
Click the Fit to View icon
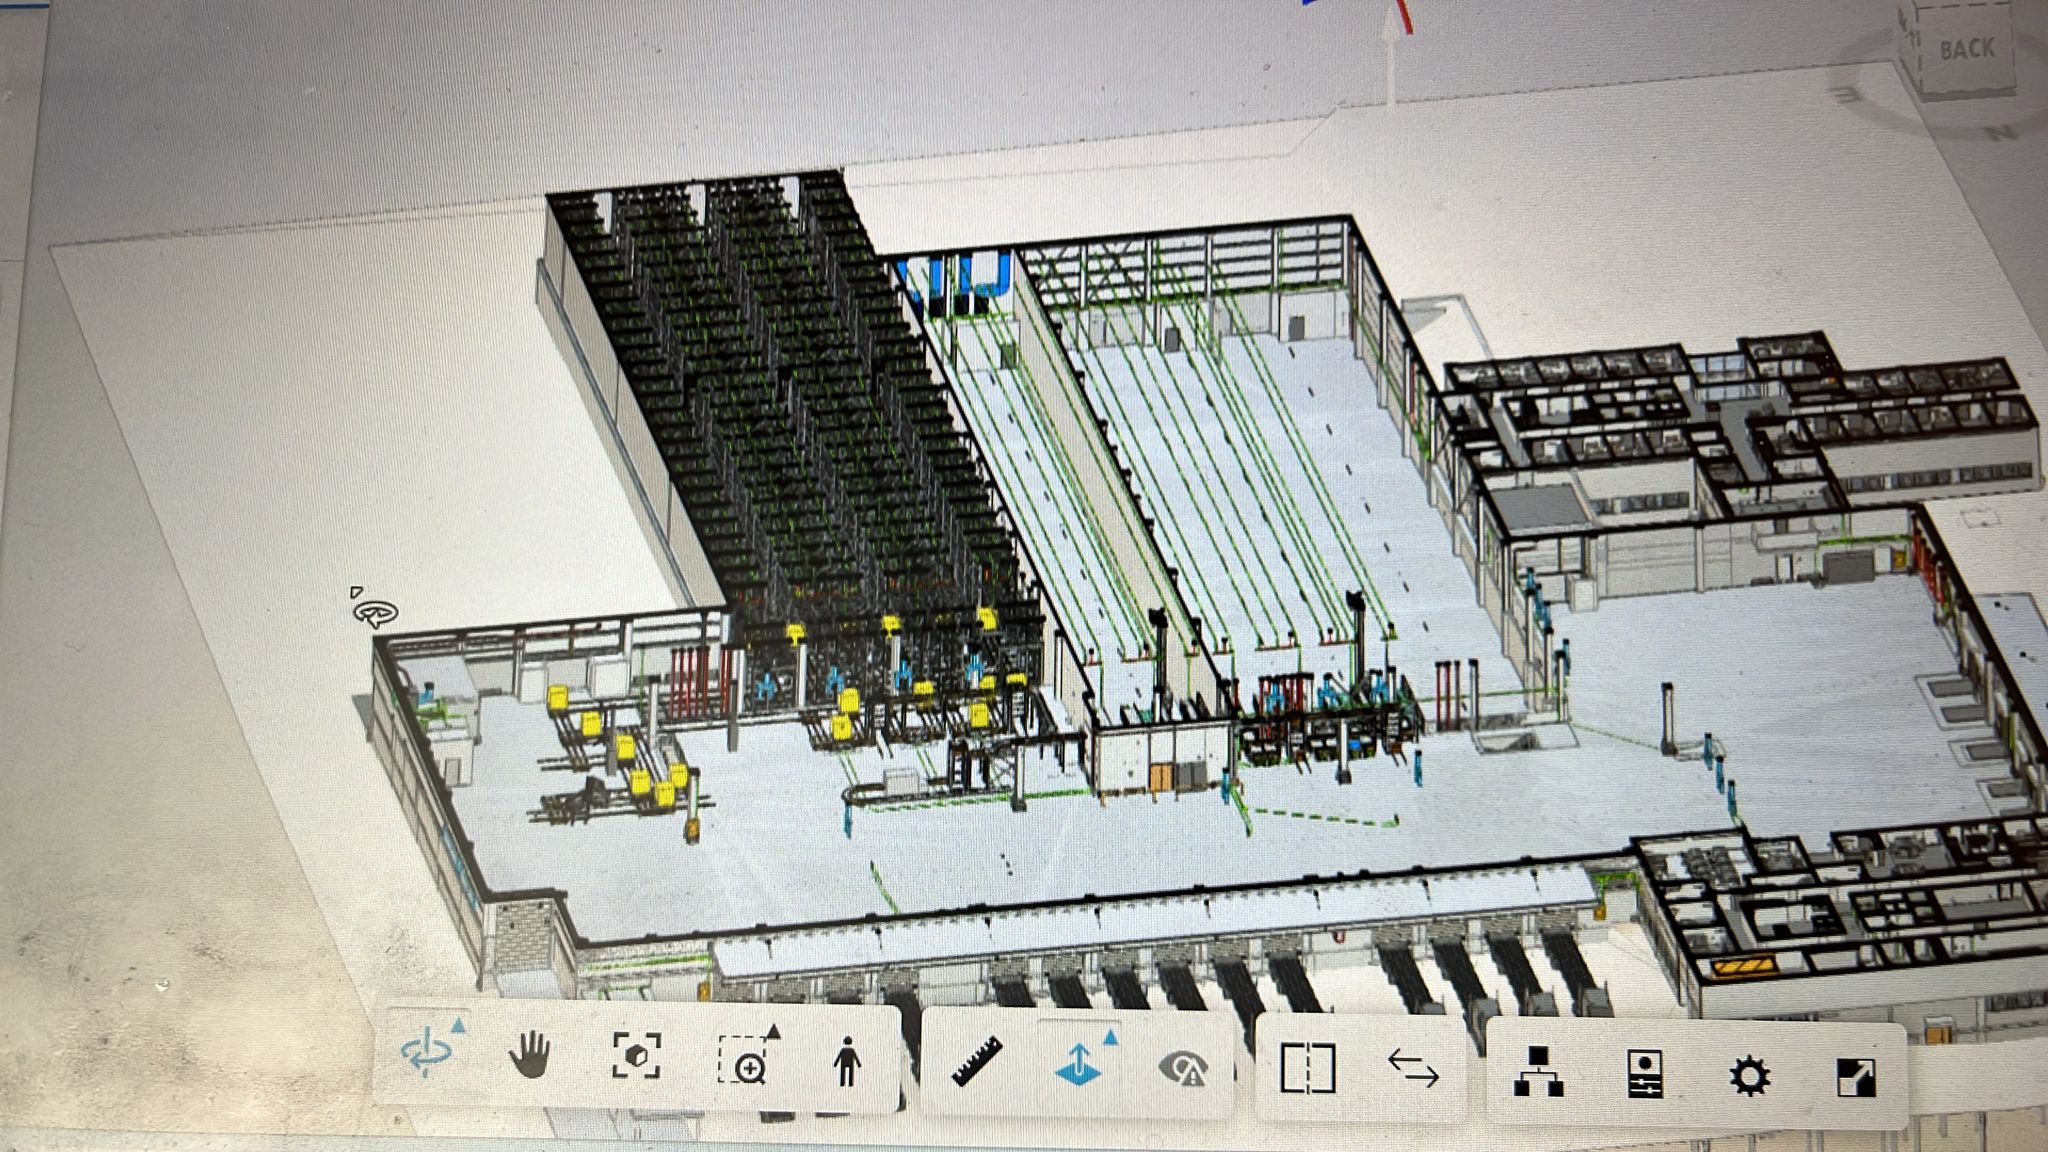(x=636, y=1056)
